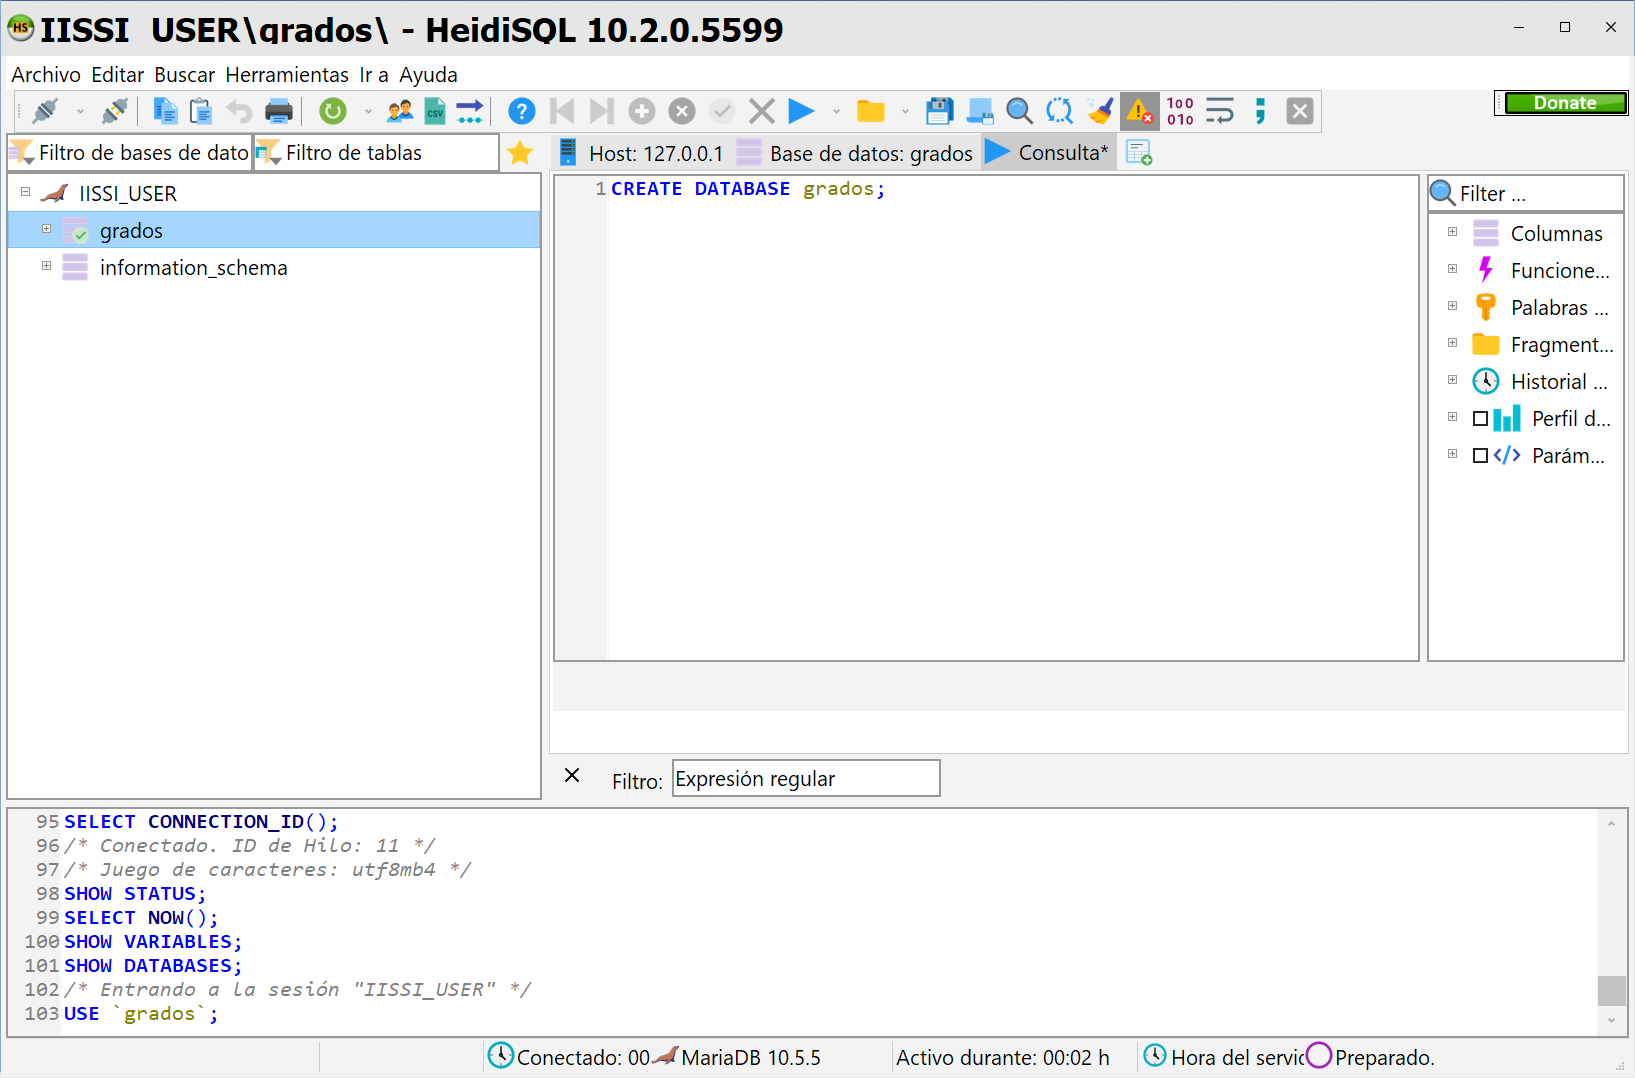Screen dimensions: 1635x1078
Task: Reformat SQL using the broom icon
Action: point(1100,111)
